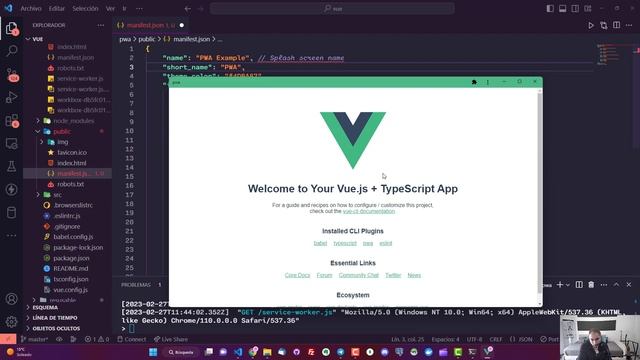This screenshot has height=360, width=640.
Task: Open the extensions puzzle icon in PWA window
Action: (x=474, y=82)
